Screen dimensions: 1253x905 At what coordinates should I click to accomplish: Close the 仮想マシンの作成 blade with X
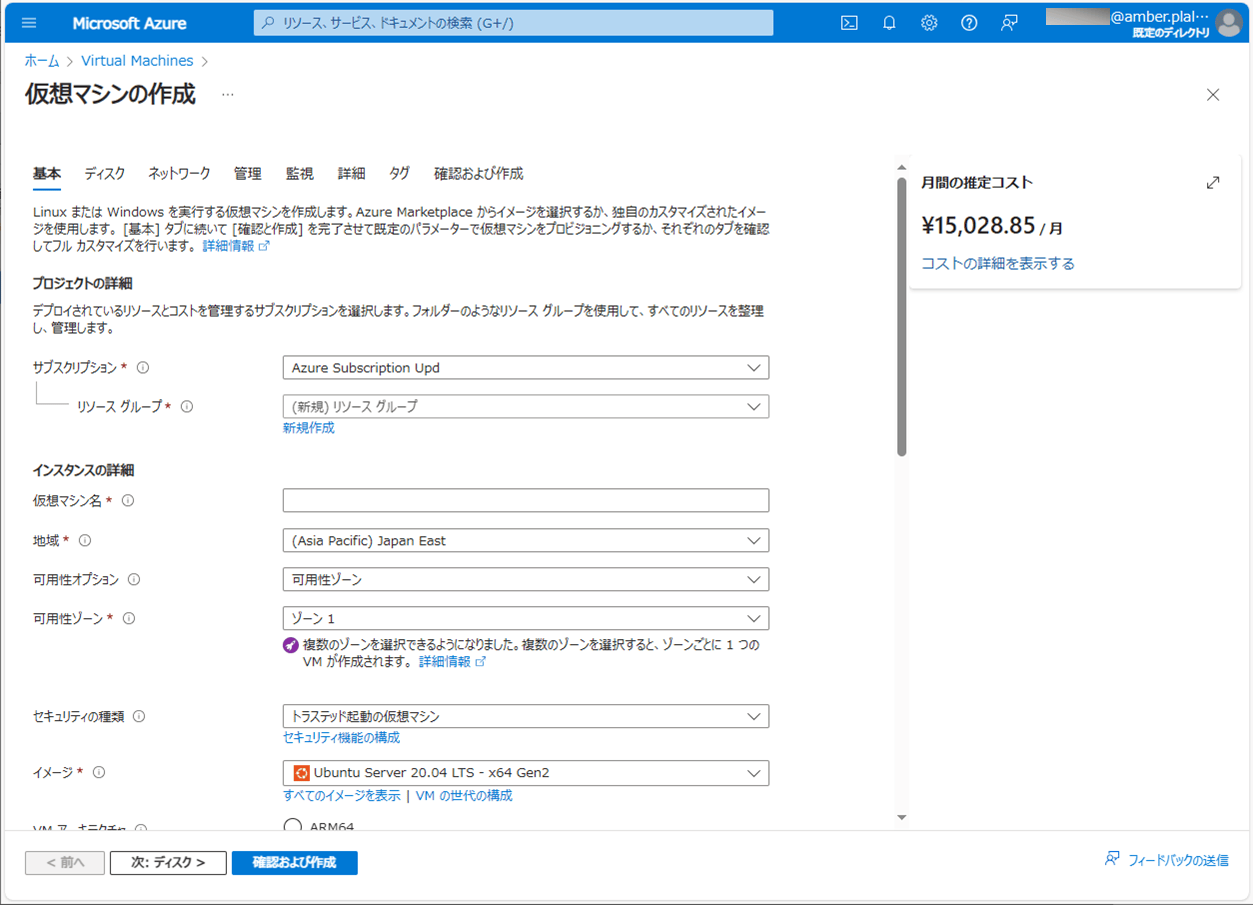(x=1213, y=95)
